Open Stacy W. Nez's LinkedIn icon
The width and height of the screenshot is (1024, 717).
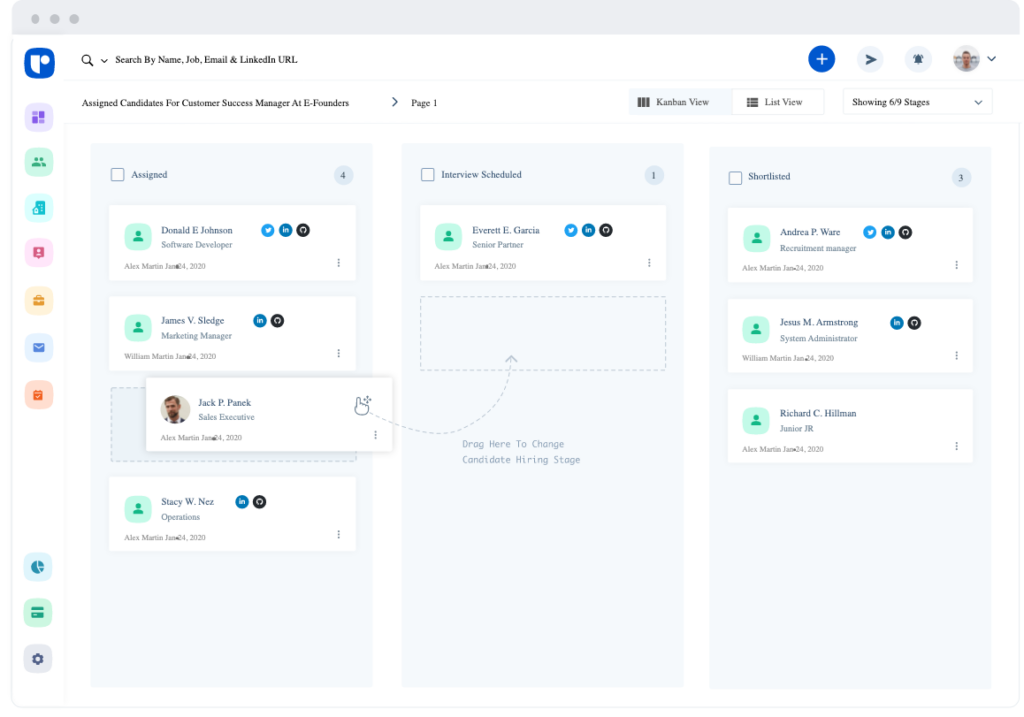242,501
